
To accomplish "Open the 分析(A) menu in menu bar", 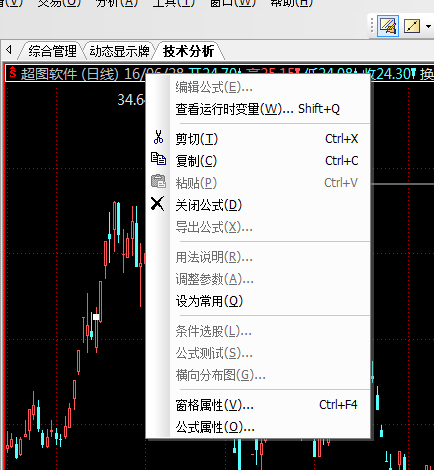I will [116, 3].
